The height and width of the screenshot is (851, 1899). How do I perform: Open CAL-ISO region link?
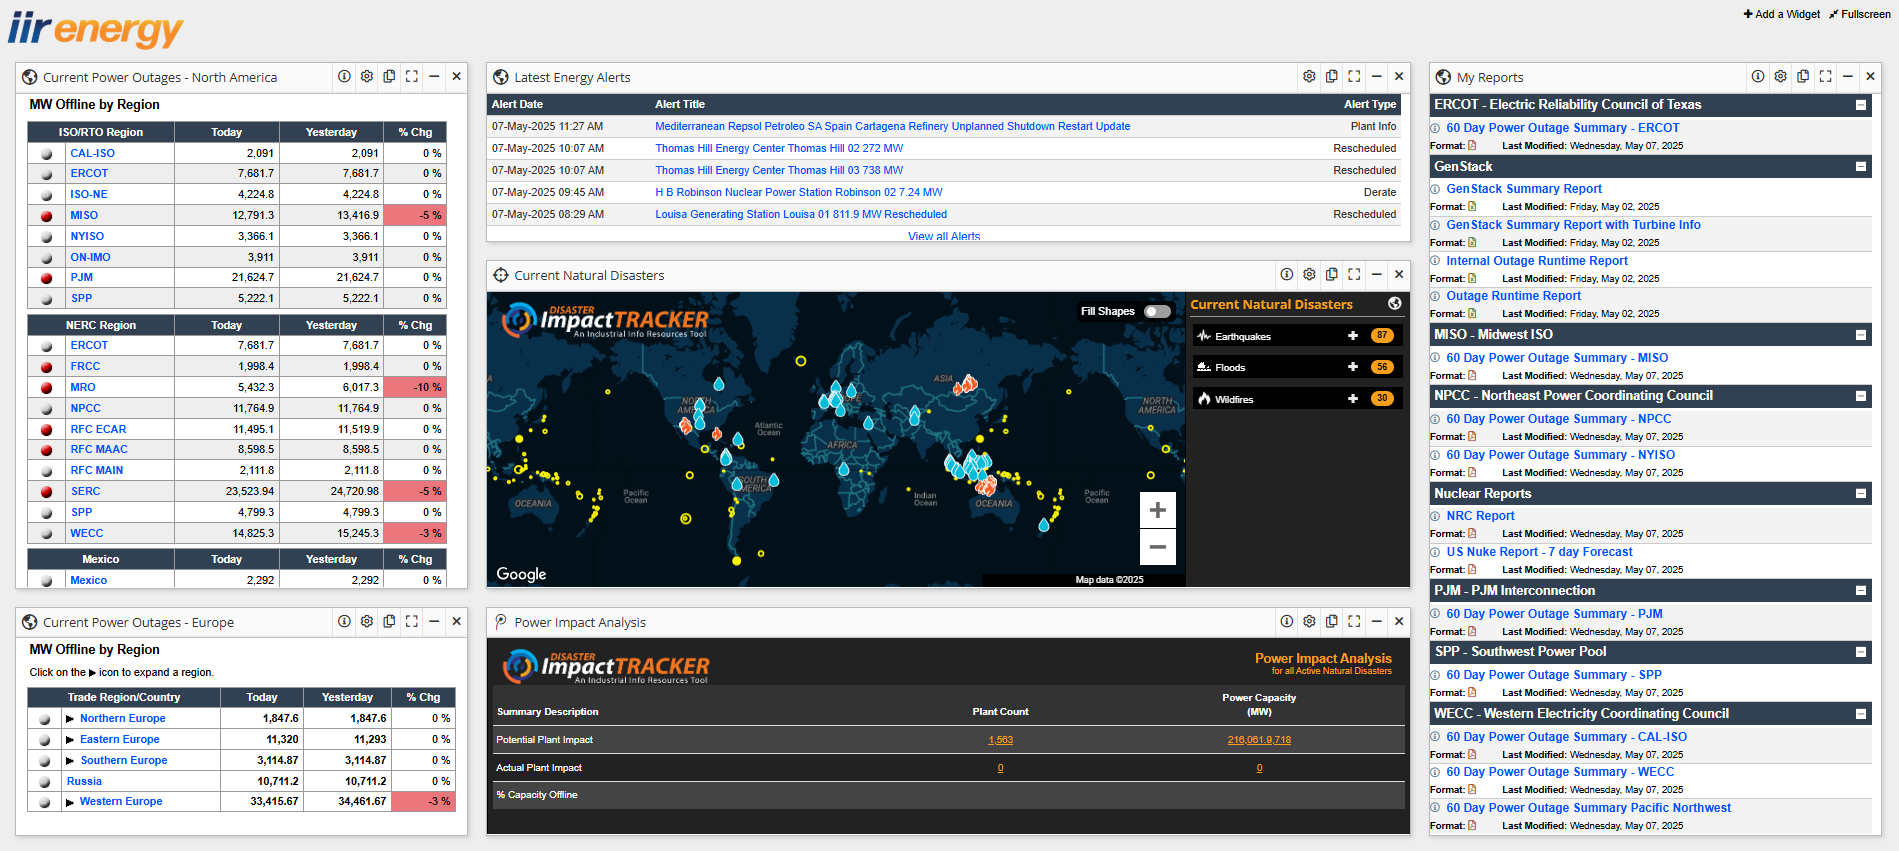[92, 153]
